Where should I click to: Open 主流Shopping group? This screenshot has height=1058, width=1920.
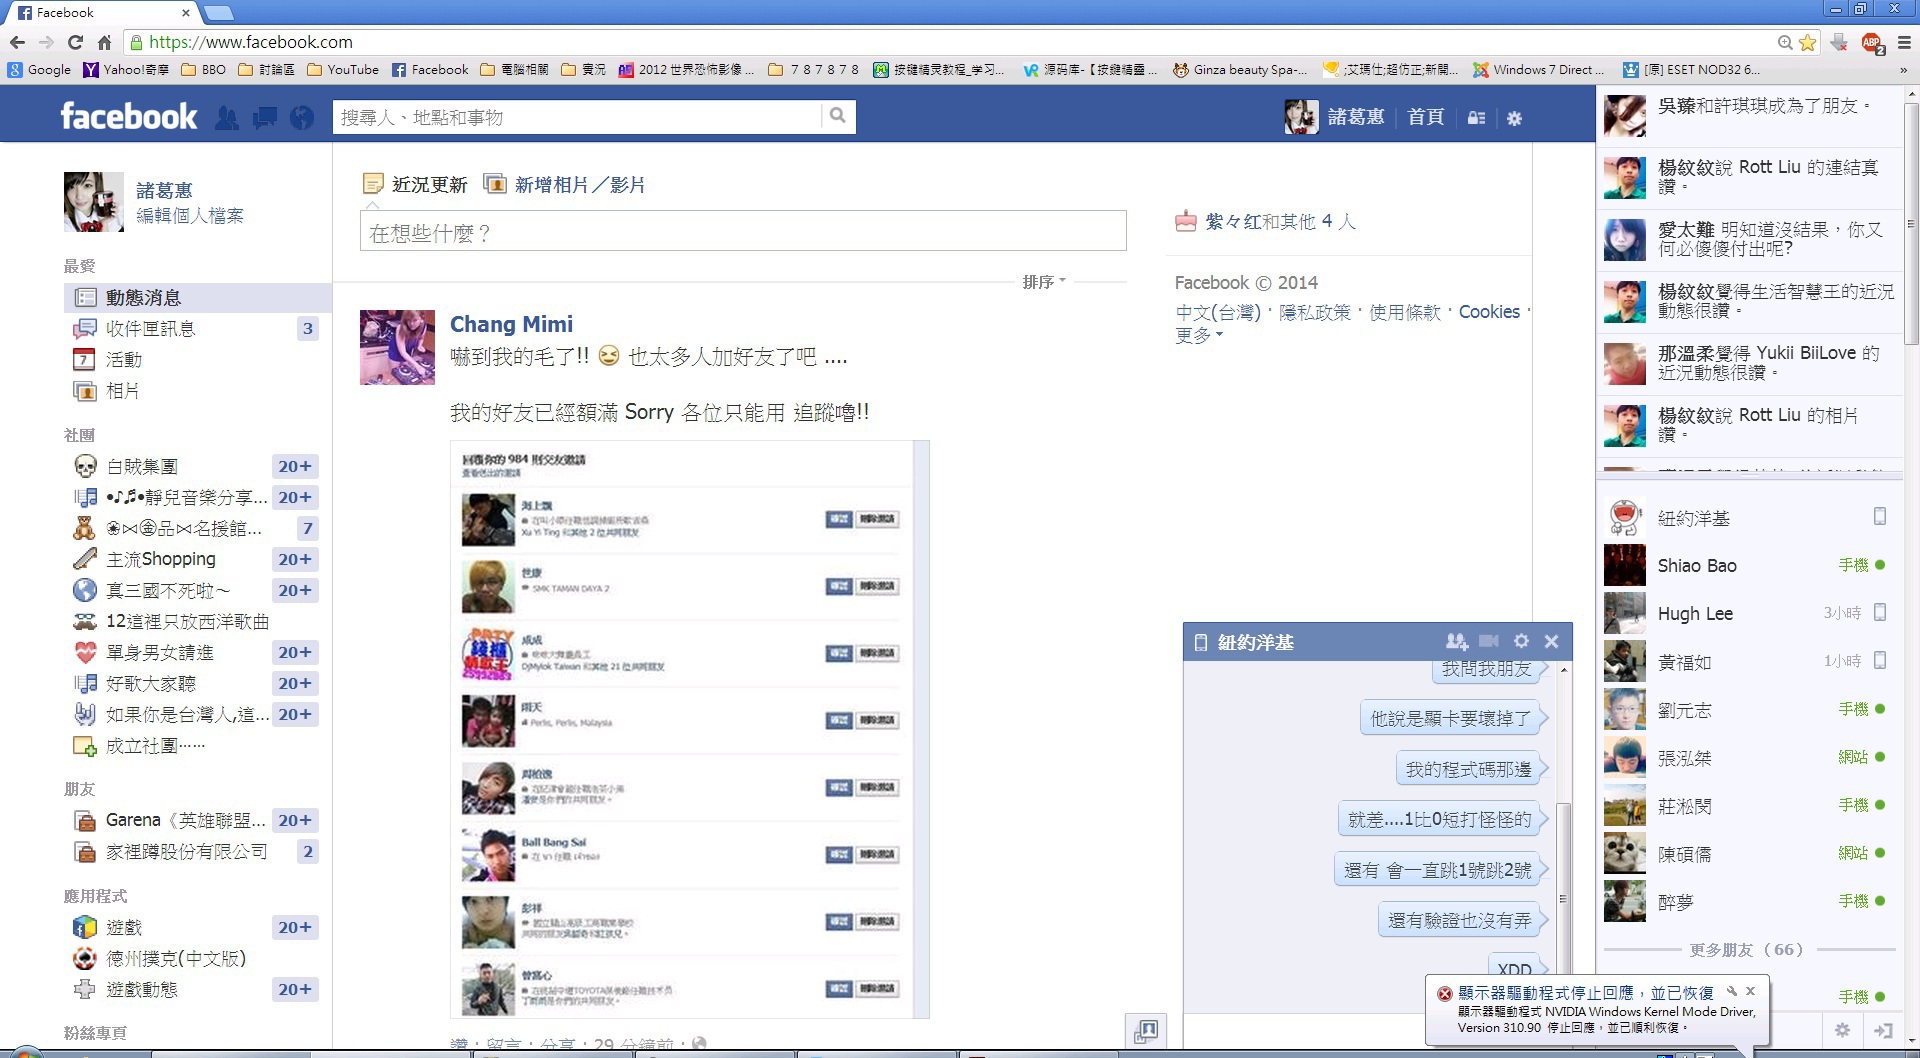point(160,559)
